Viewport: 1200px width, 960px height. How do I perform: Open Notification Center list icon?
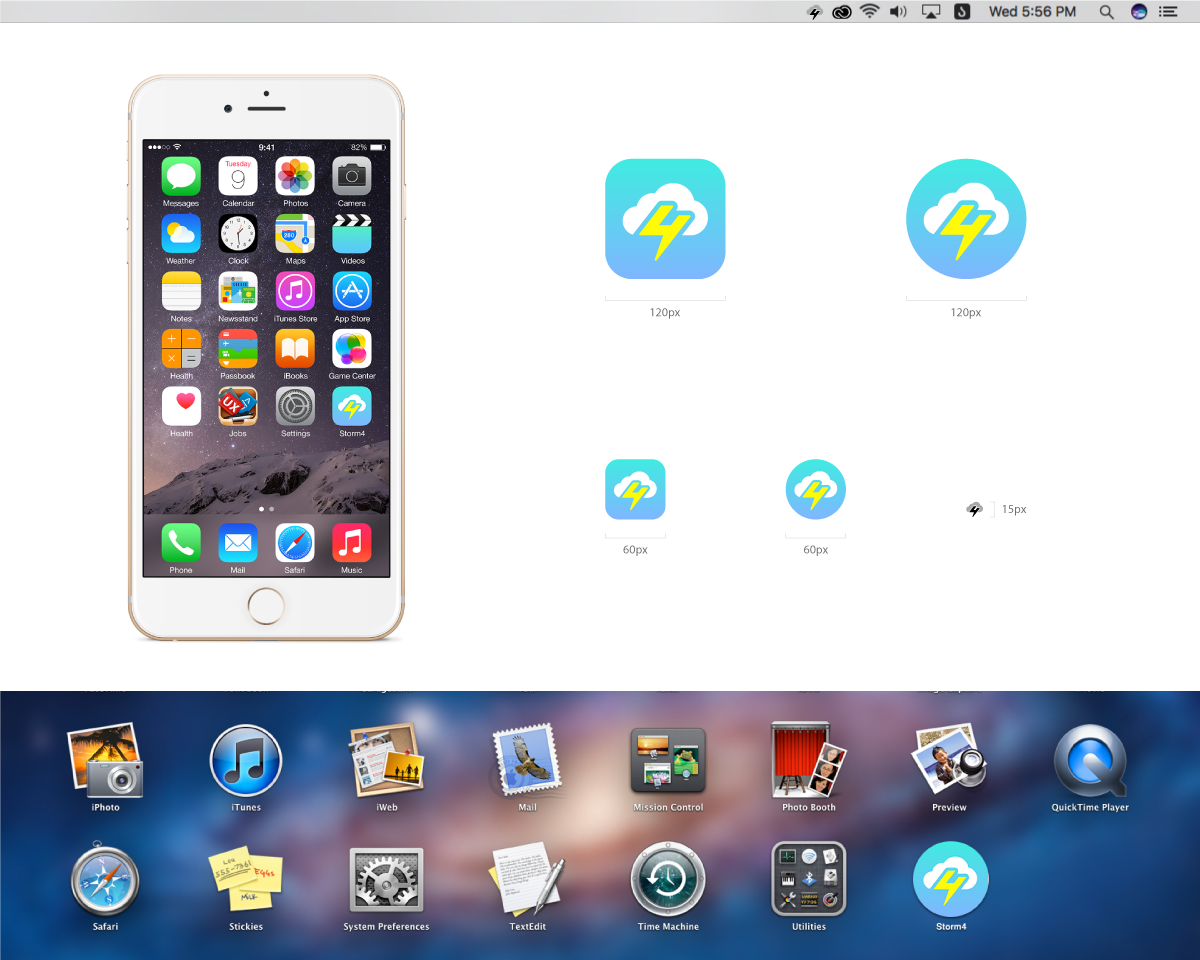click(1167, 12)
